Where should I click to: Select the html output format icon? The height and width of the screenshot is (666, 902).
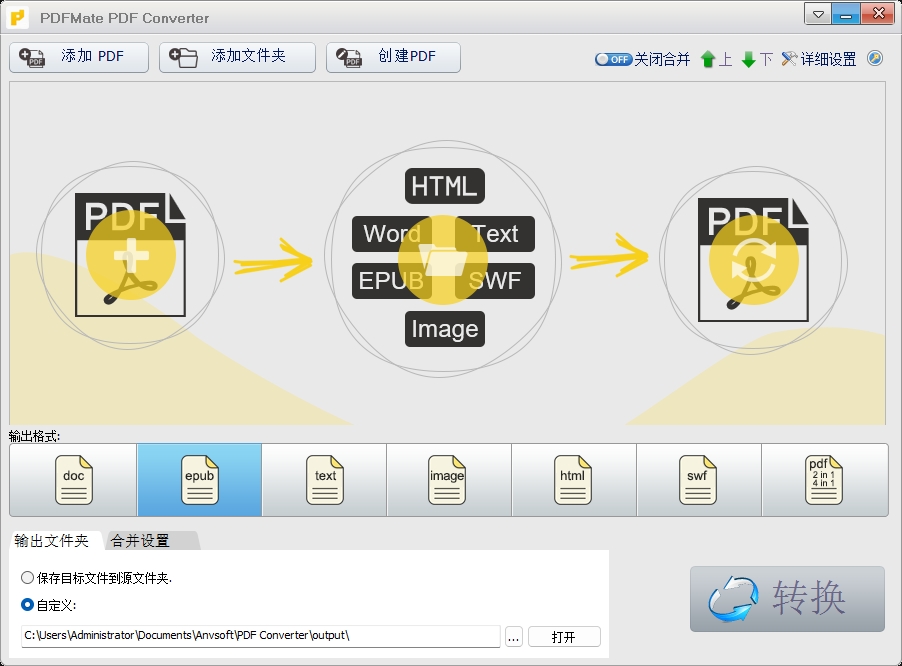[x=573, y=480]
